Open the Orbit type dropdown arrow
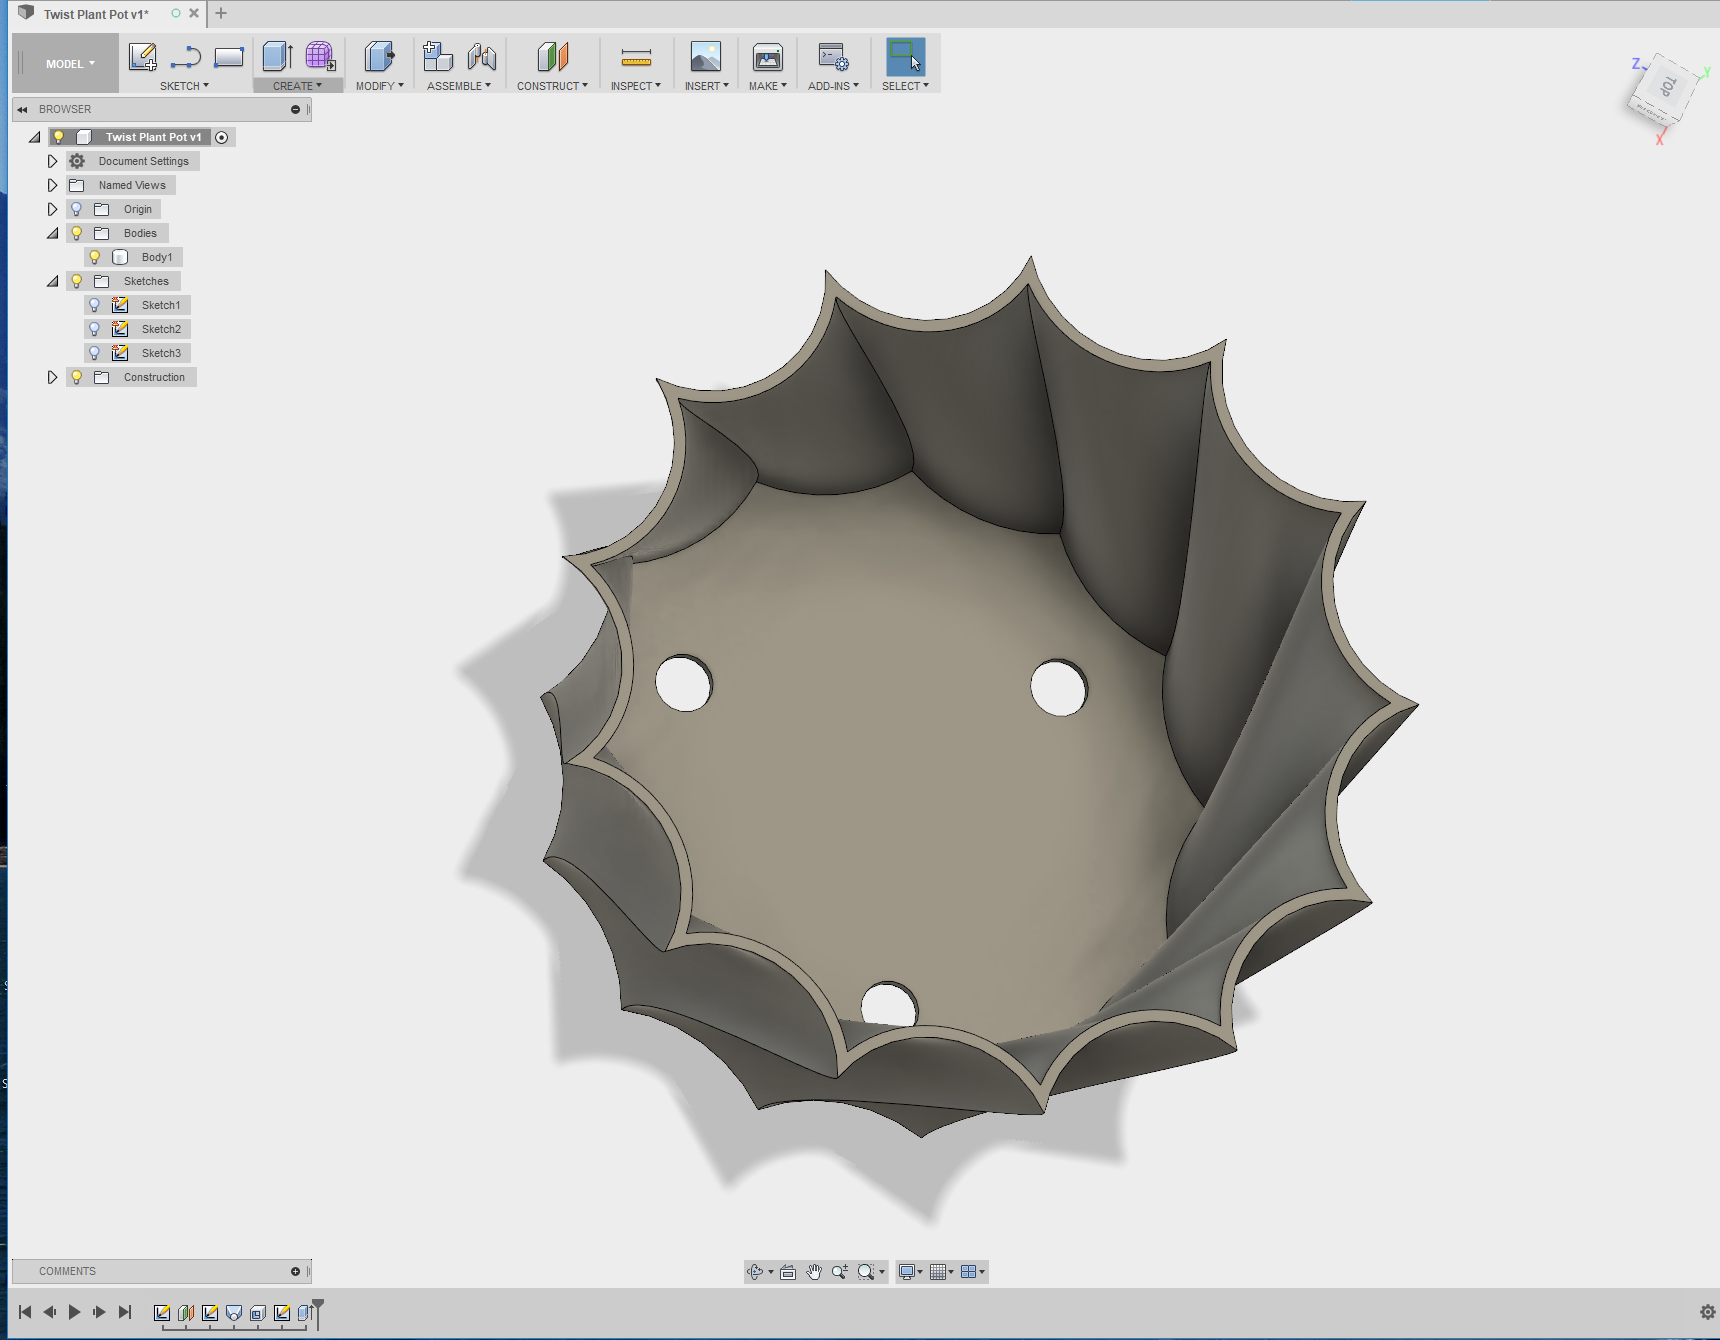The height and width of the screenshot is (1340, 1720). pos(771,1272)
